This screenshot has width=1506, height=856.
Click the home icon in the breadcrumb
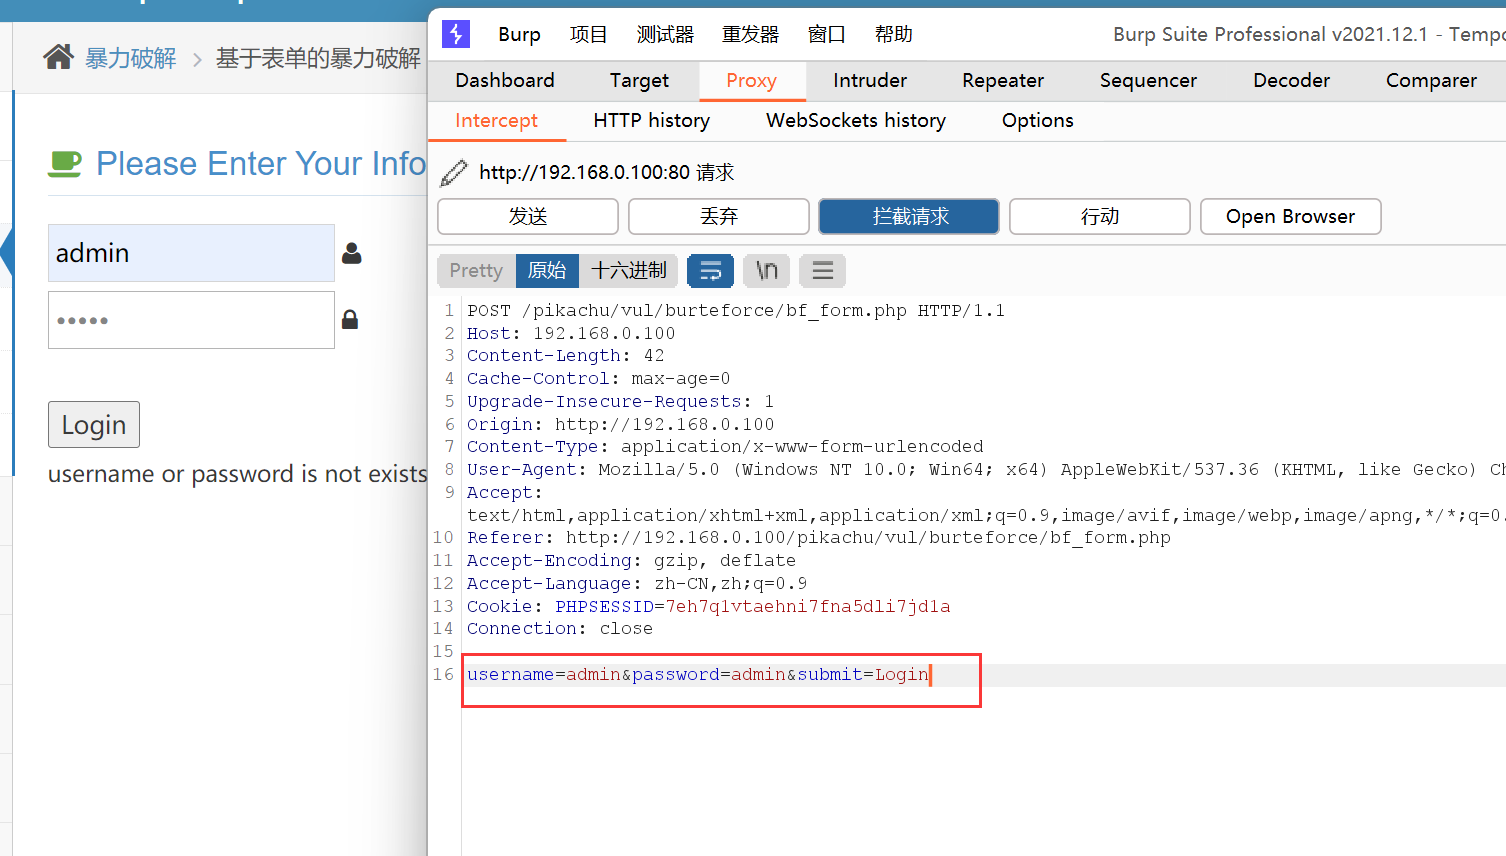pyautogui.click(x=58, y=57)
